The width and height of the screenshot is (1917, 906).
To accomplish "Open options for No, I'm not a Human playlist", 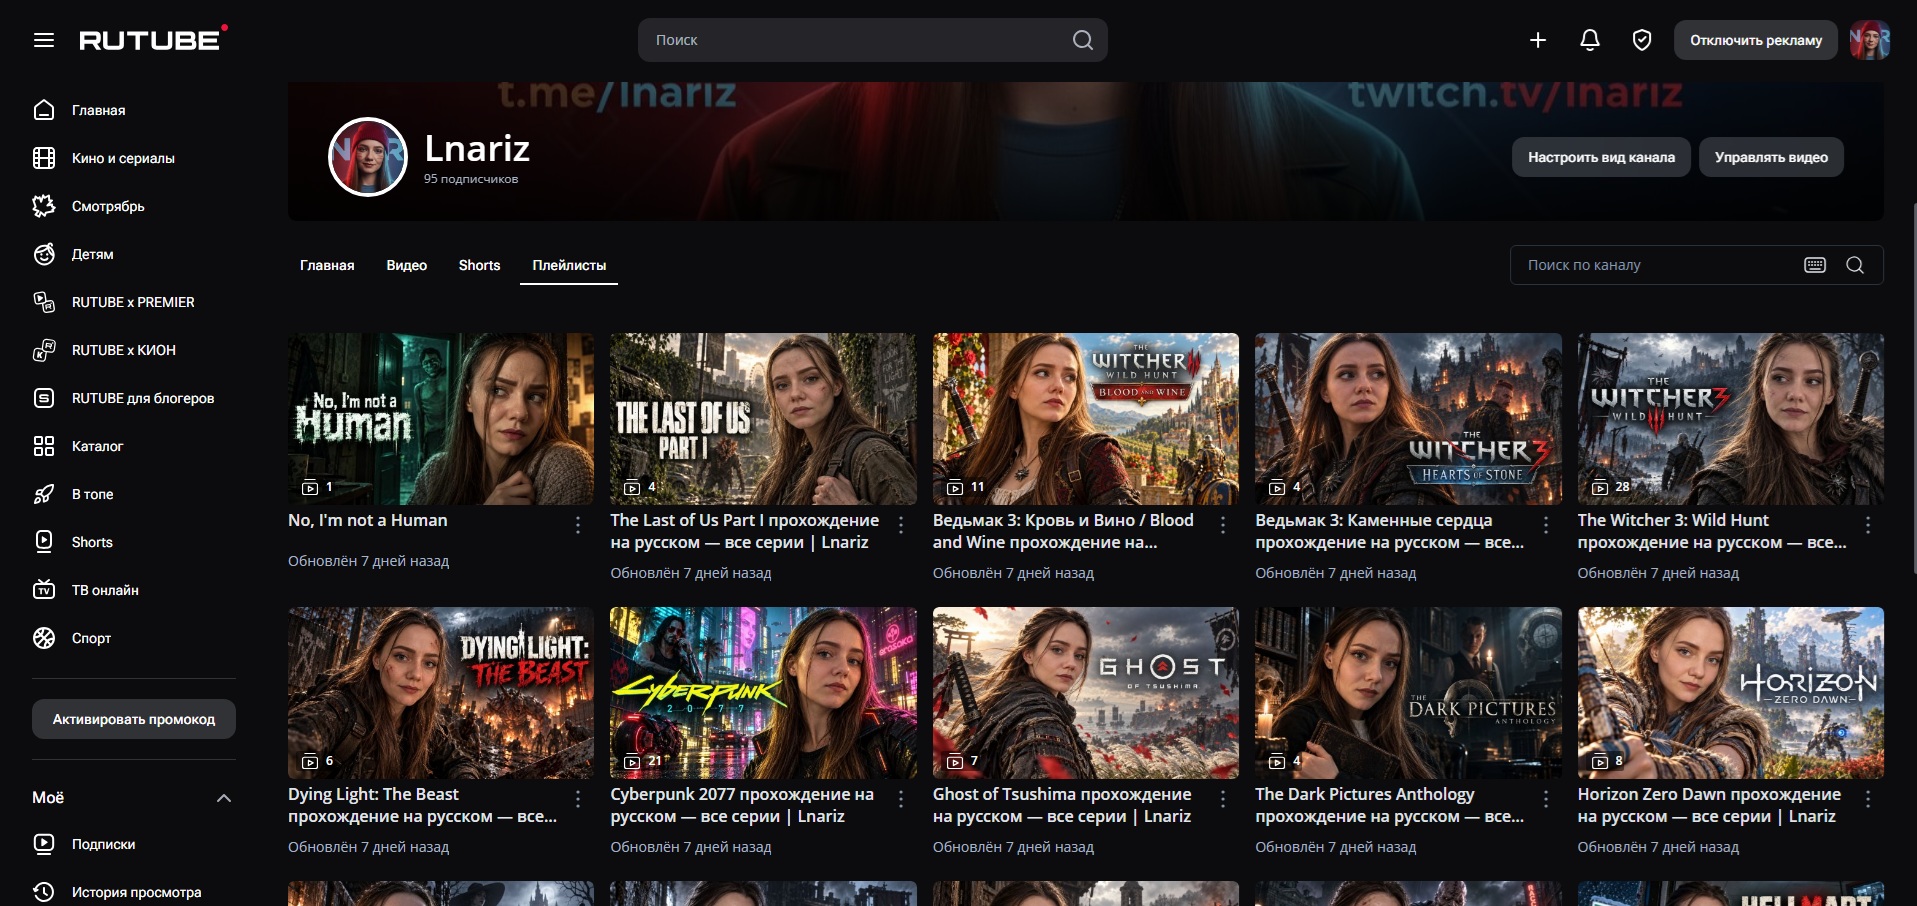I will tap(578, 524).
